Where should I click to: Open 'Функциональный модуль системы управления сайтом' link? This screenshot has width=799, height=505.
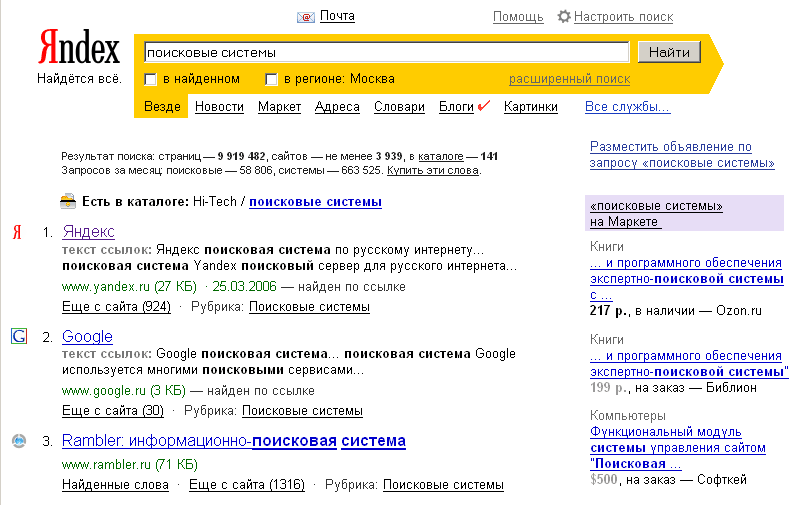(x=678, y=448)
